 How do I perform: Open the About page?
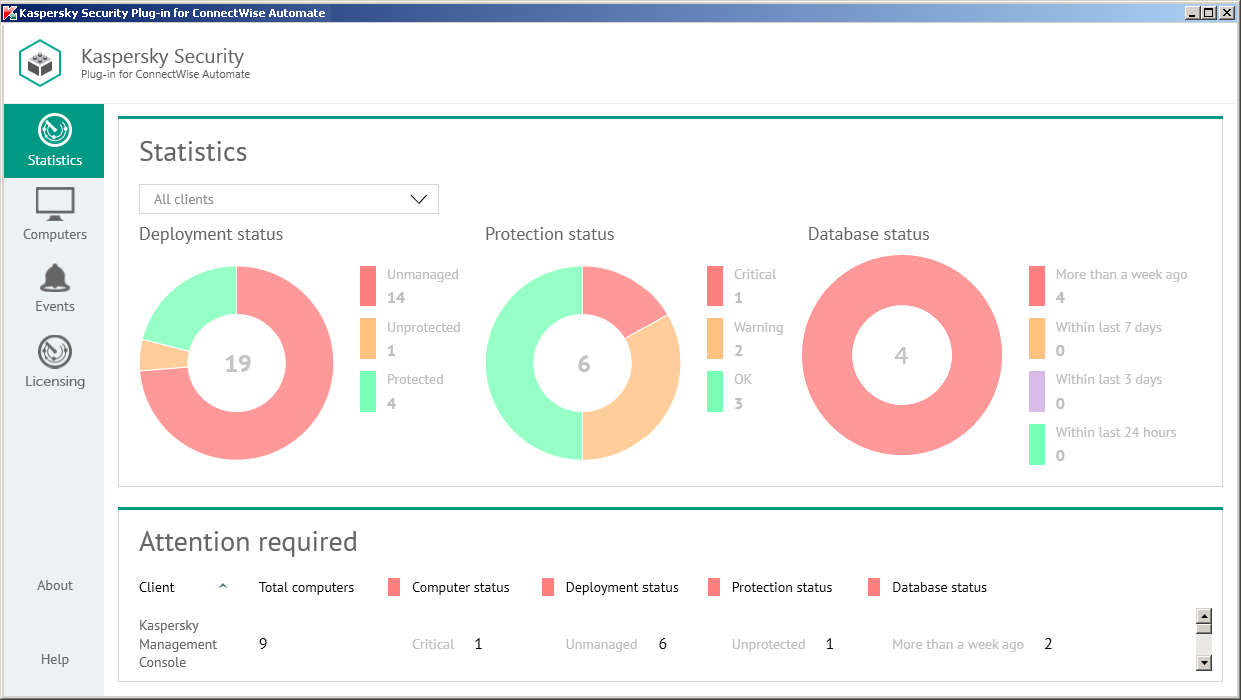pyautogui.click(x=54, y=585)
